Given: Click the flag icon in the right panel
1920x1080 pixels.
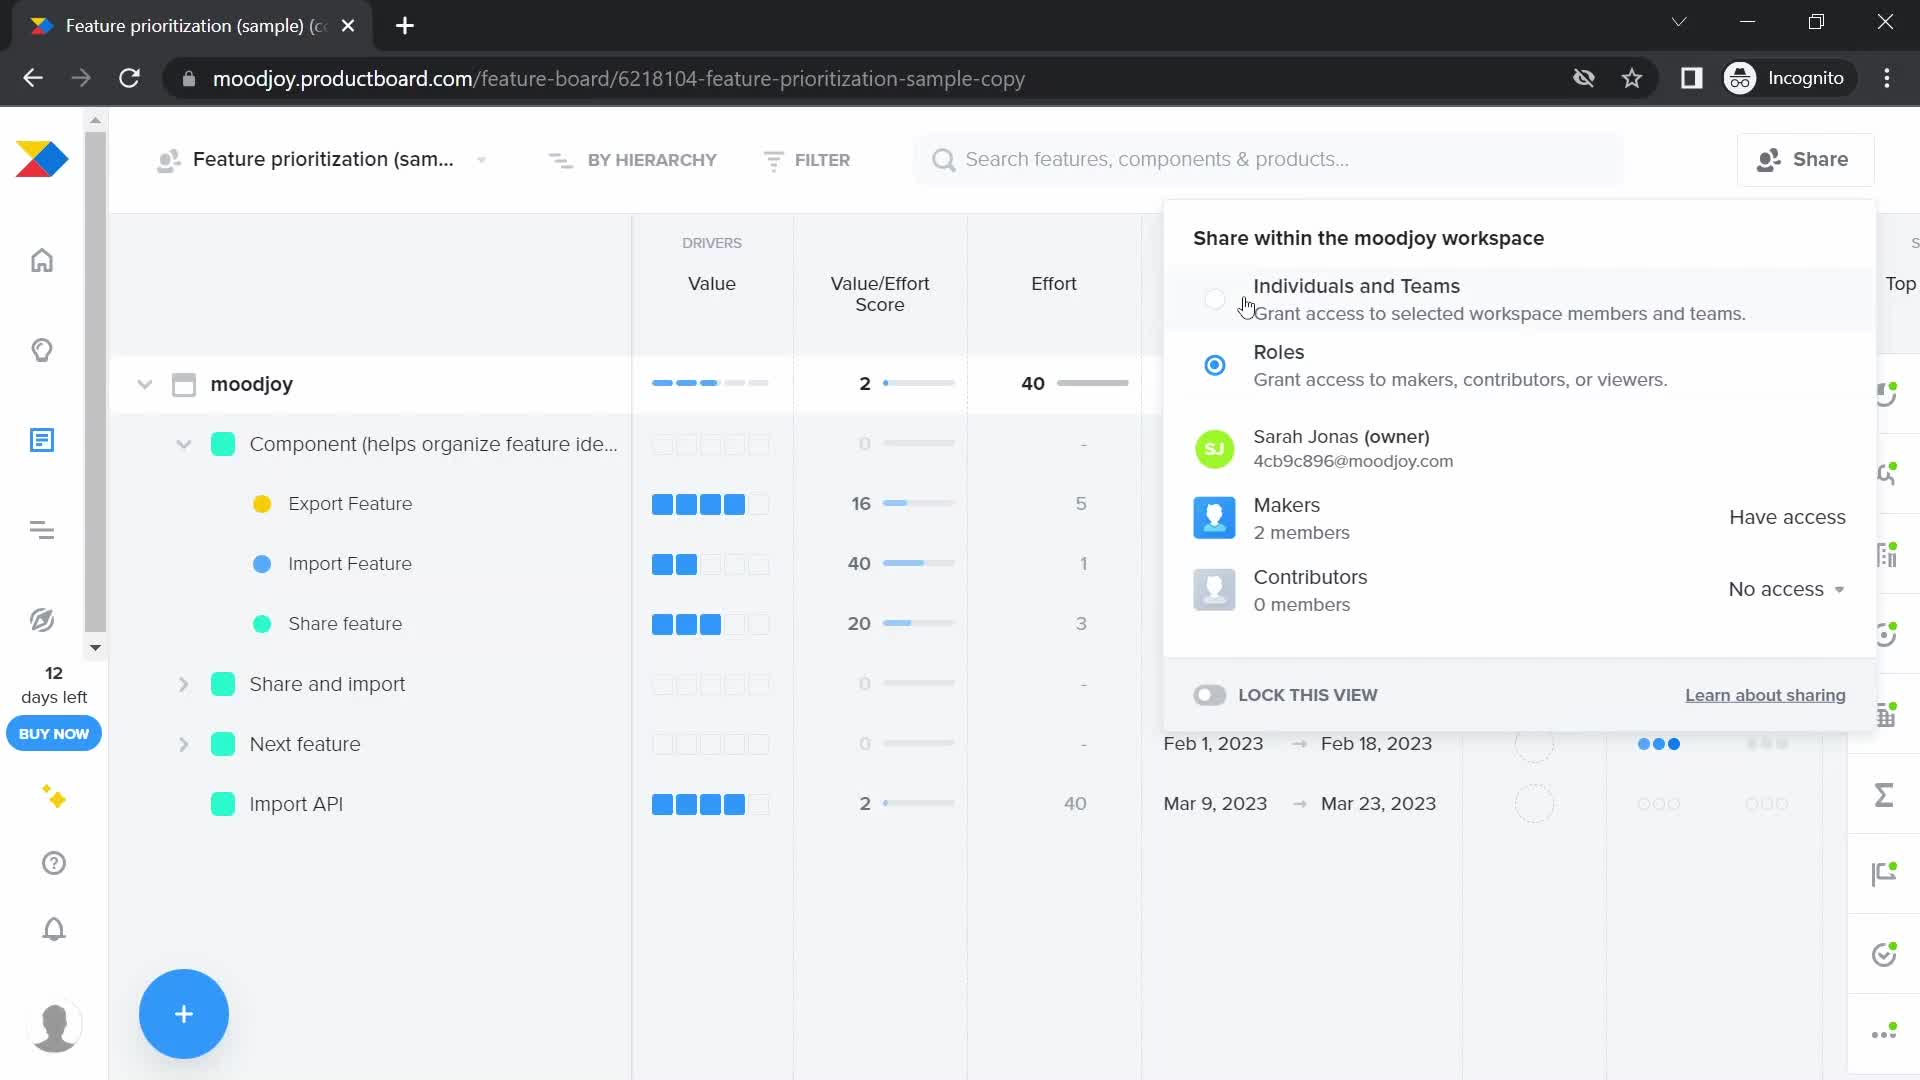Looking at the screenshot, I should [1884, 874].
